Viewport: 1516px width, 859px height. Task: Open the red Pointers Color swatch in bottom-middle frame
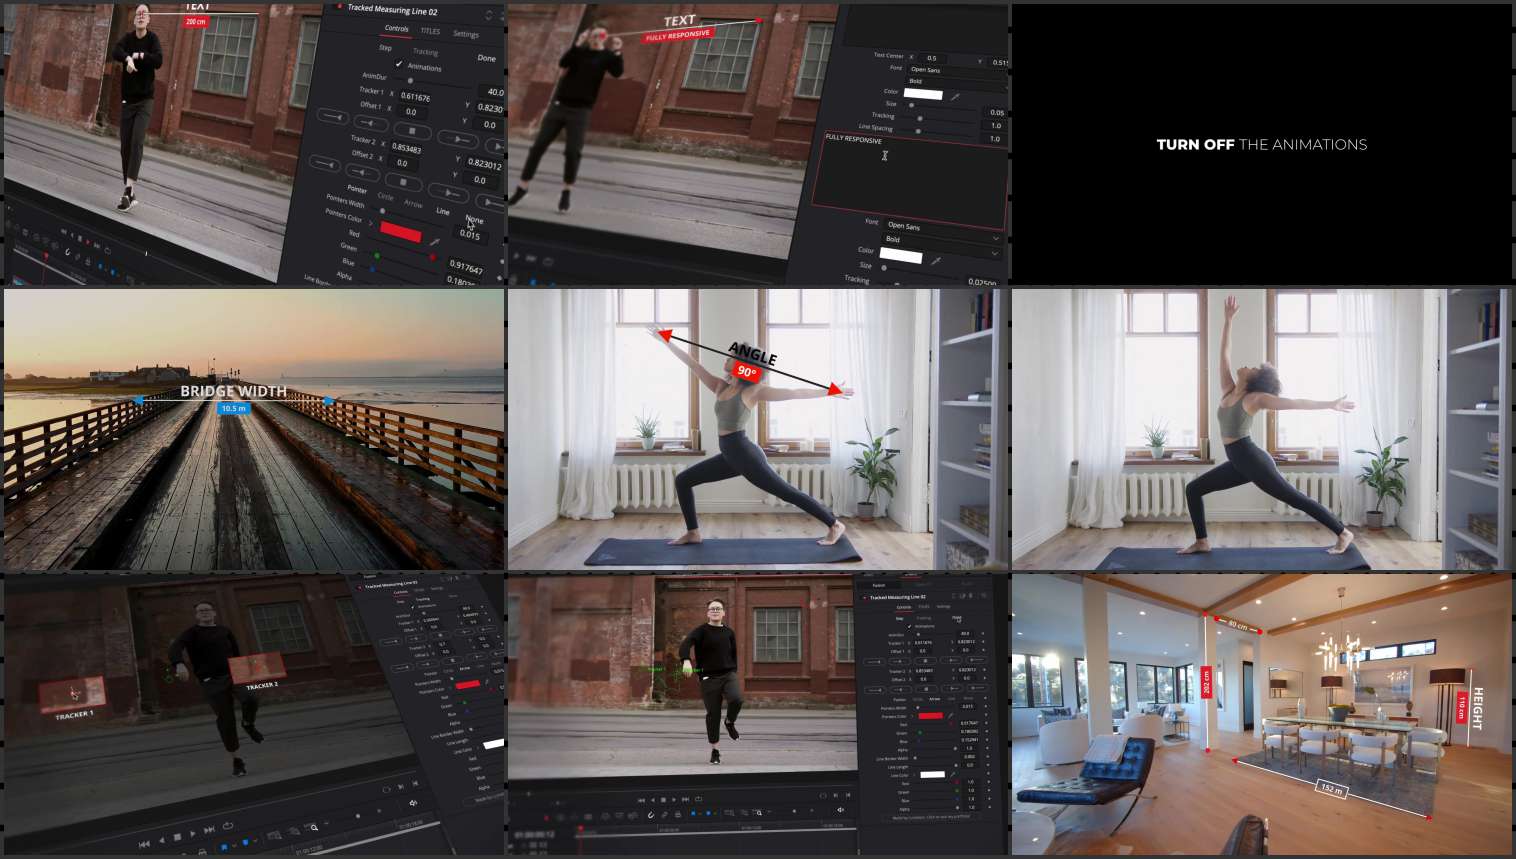tap(930, 716)
